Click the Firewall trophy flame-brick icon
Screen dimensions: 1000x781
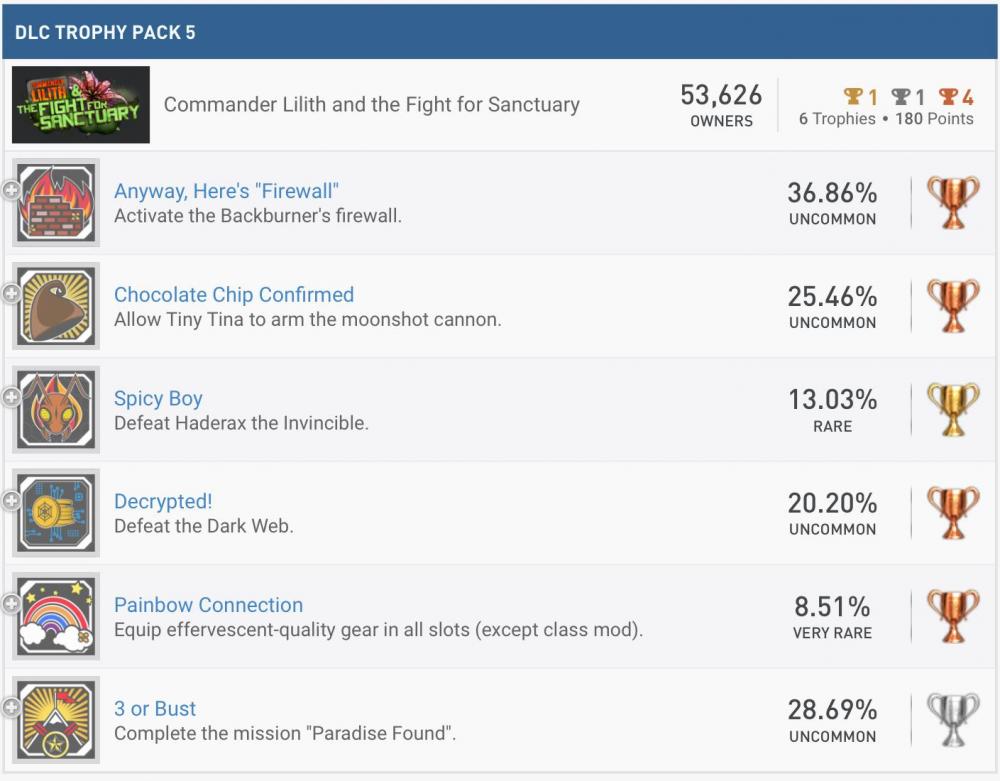click(x=56, y=203)
